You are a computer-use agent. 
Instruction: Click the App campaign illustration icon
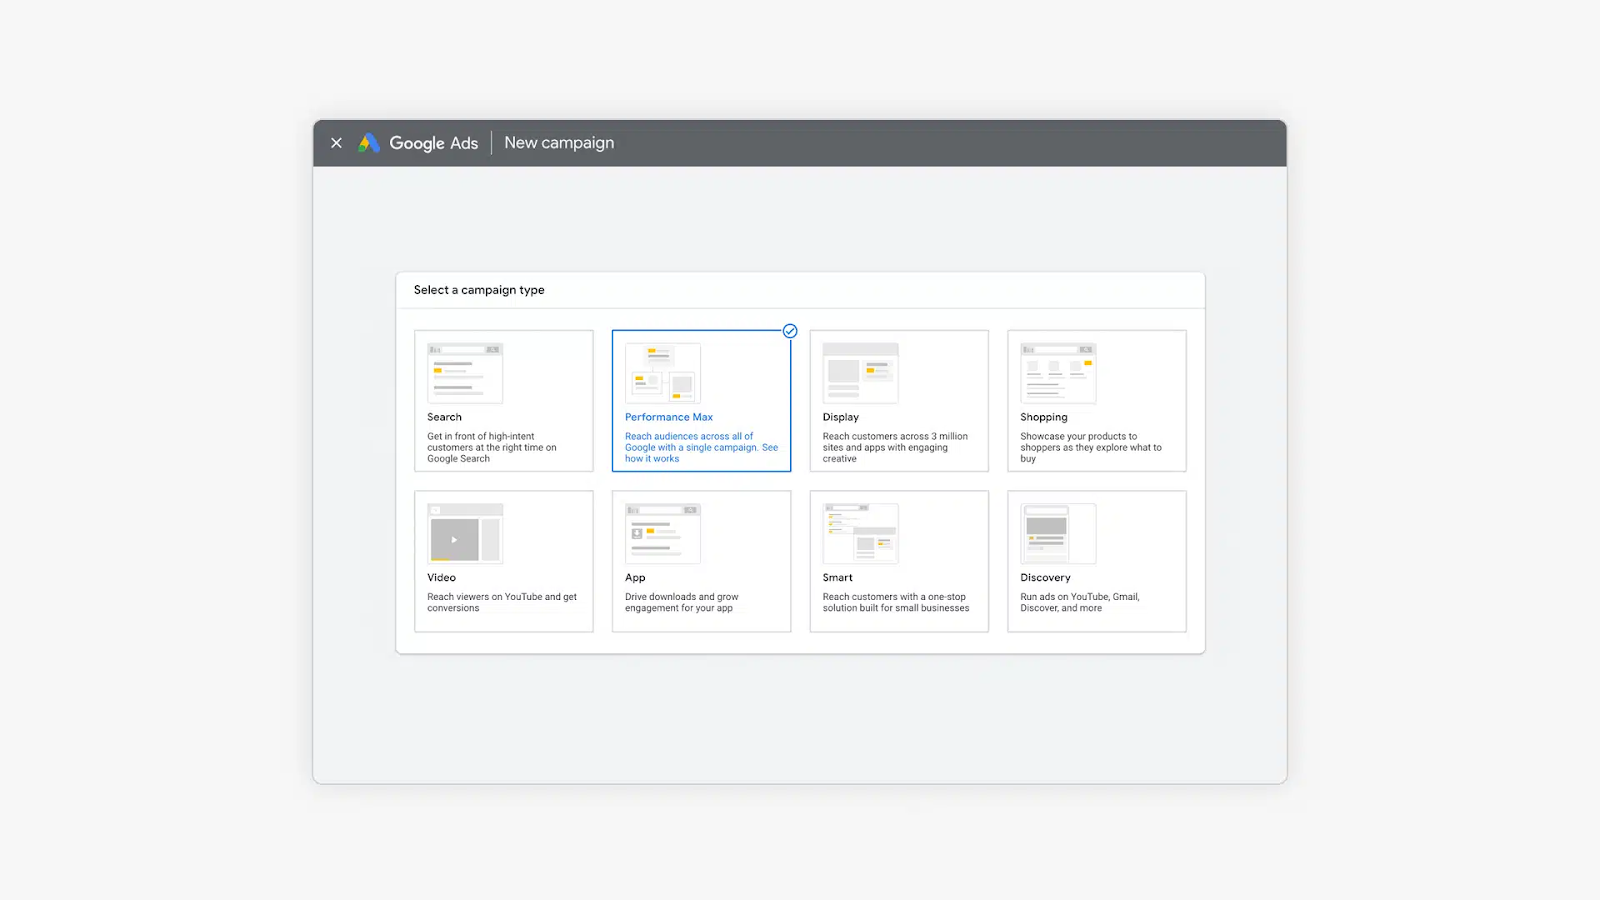[663, 534]
